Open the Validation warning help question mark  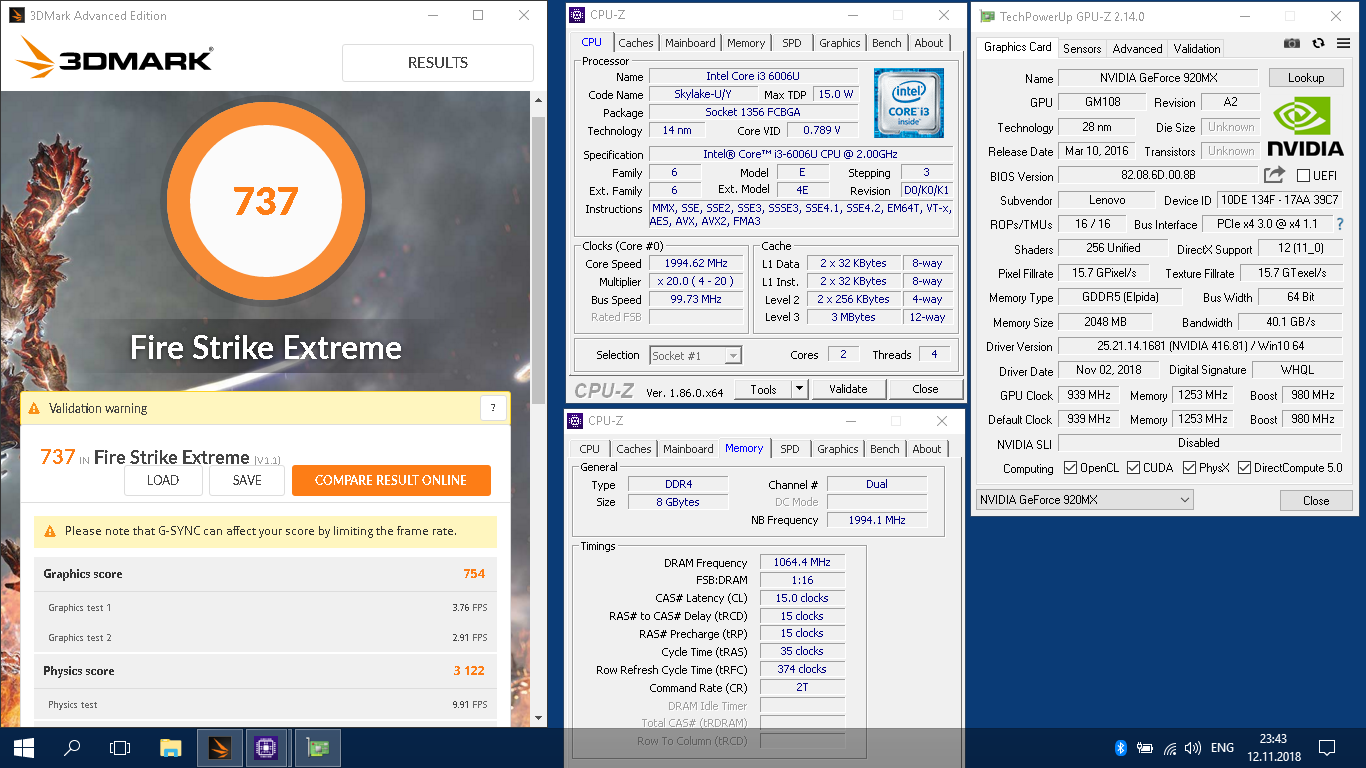[492, 408]
